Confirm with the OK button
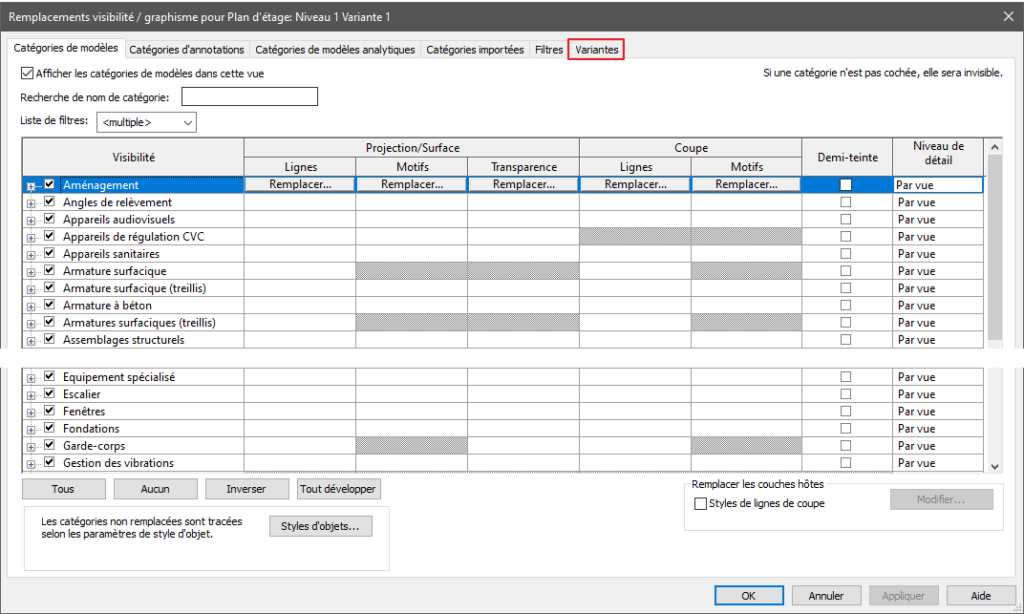This screenshot has width=1024, height=614. [749, 596]
